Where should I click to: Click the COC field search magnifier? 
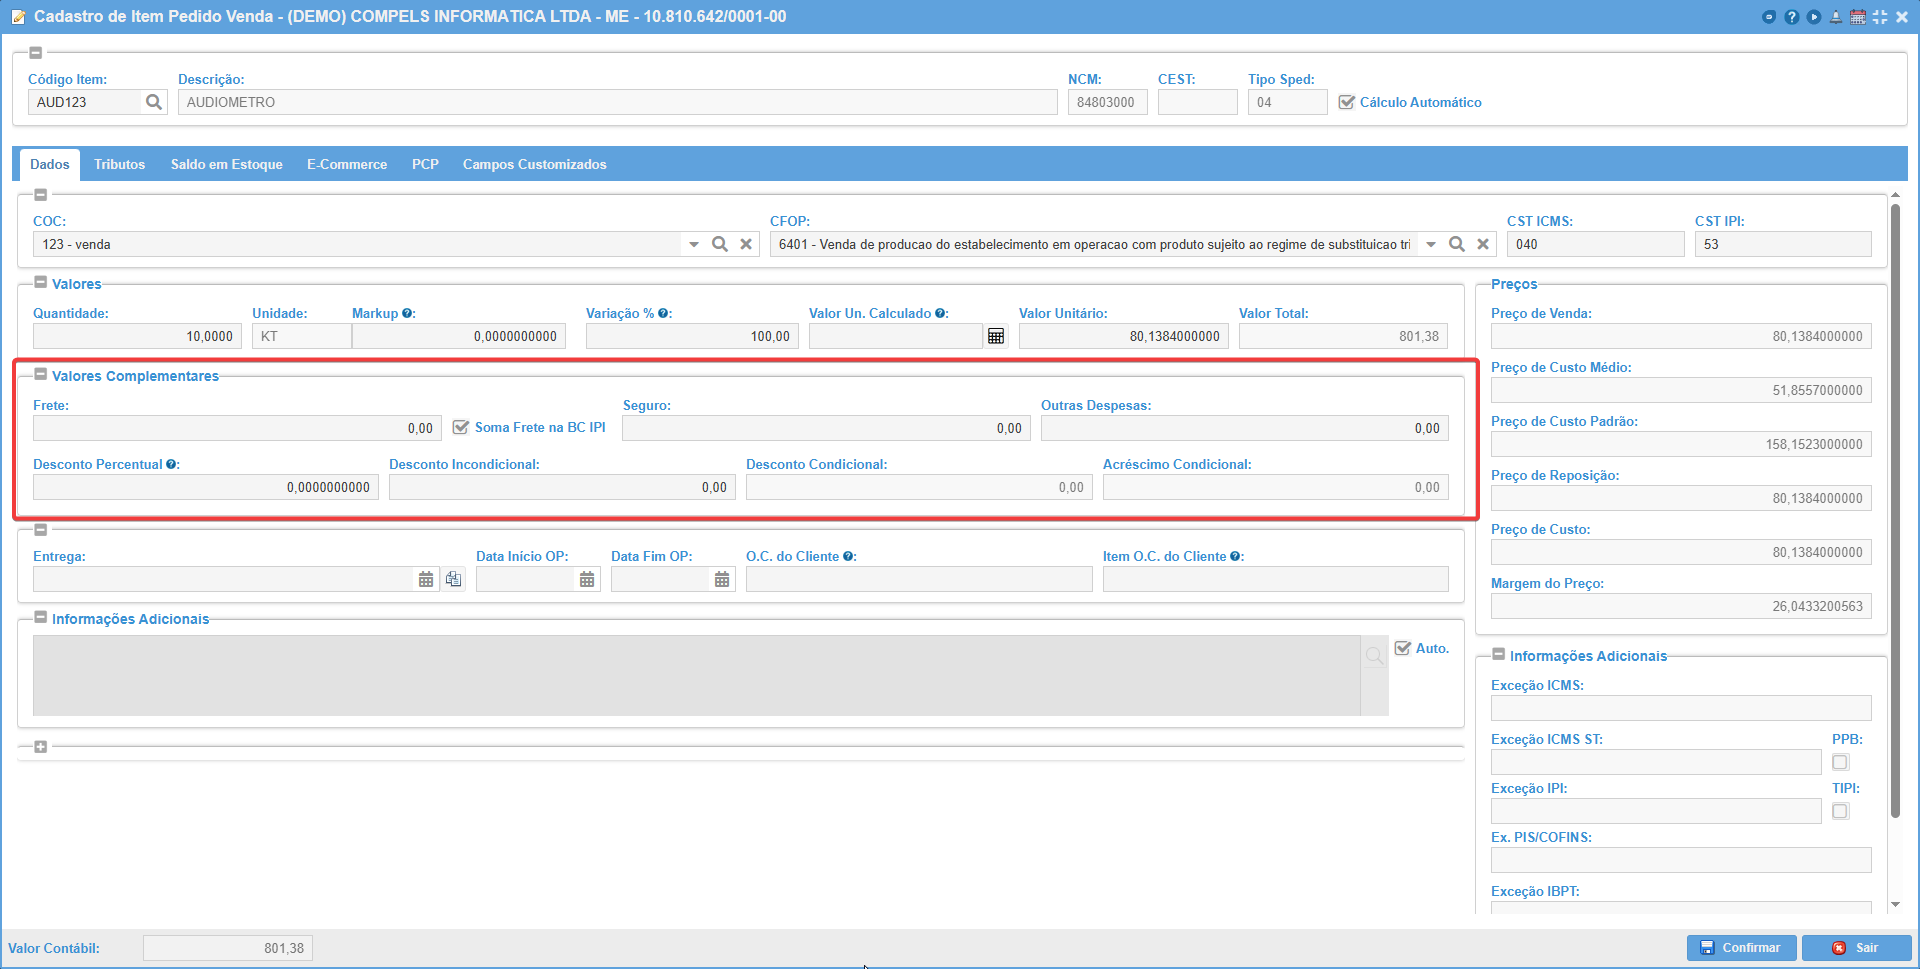[x=720, y=244]
